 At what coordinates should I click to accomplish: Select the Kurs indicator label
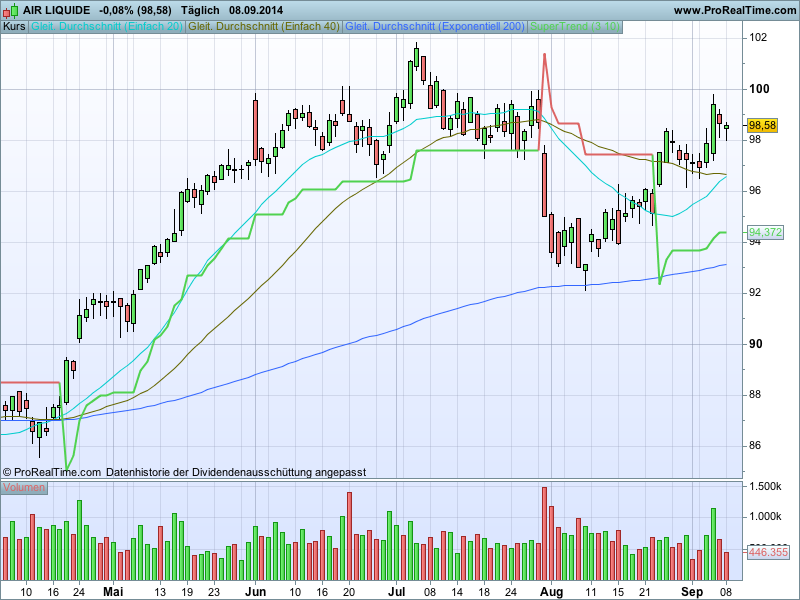pyautogui.click(x=14, y=27)
